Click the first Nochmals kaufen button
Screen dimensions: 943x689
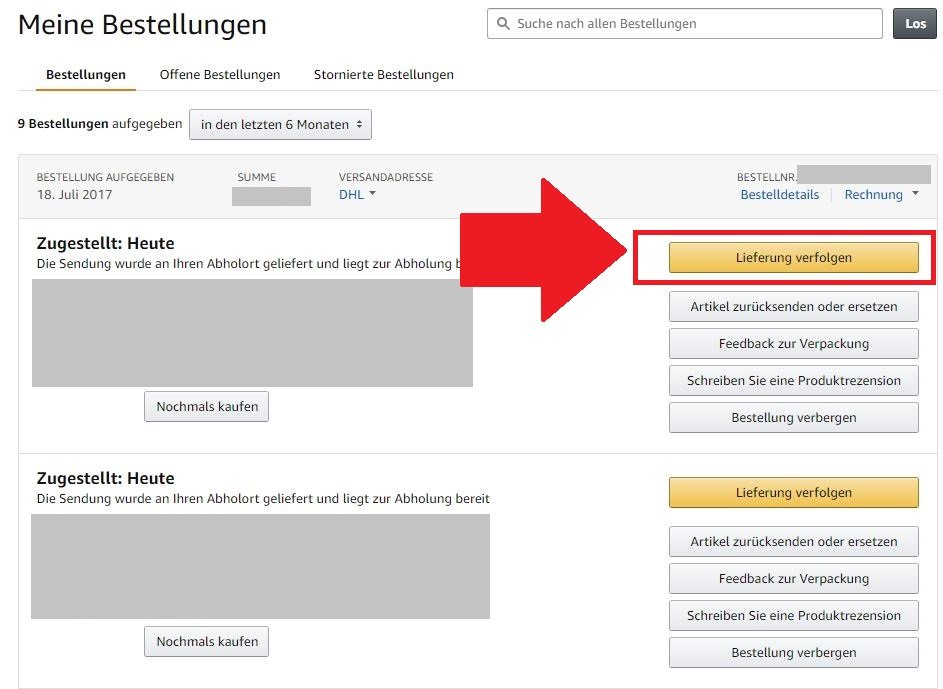pyautogui.click(x=206, y=406)
